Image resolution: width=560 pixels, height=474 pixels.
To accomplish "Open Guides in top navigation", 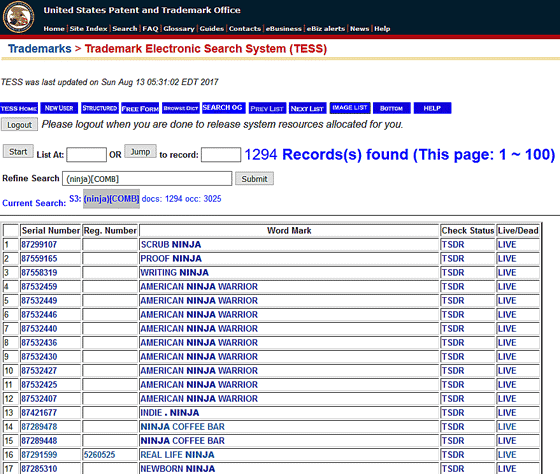I will coord(211,29).
